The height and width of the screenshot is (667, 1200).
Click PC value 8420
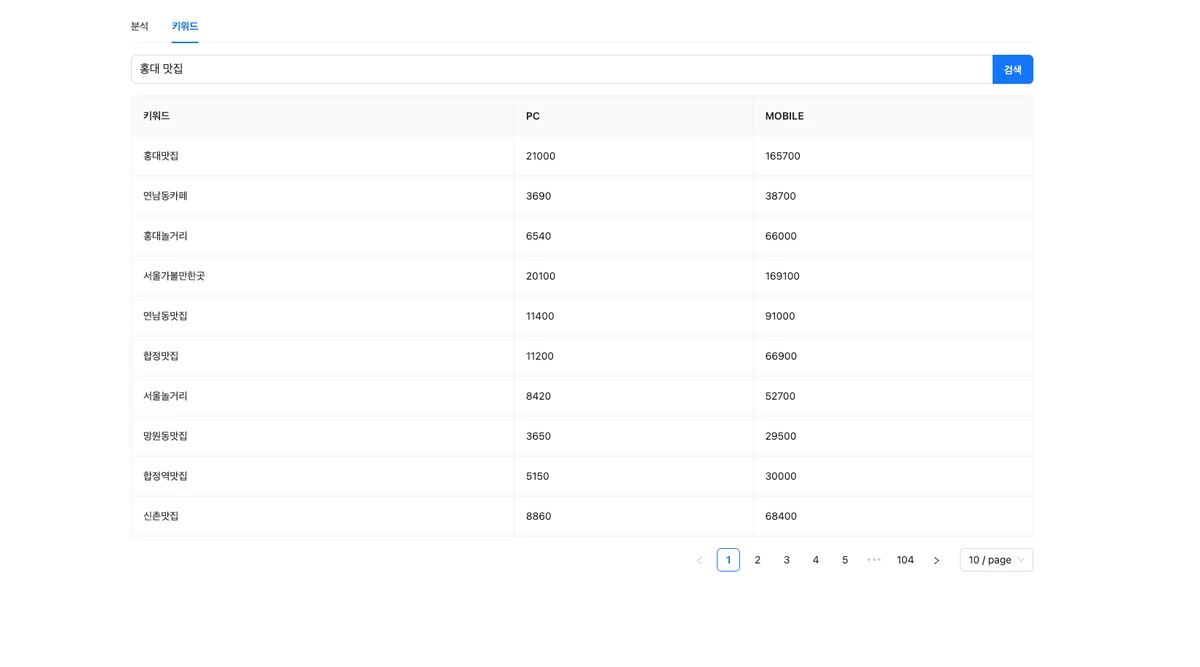tap(538, 396)
